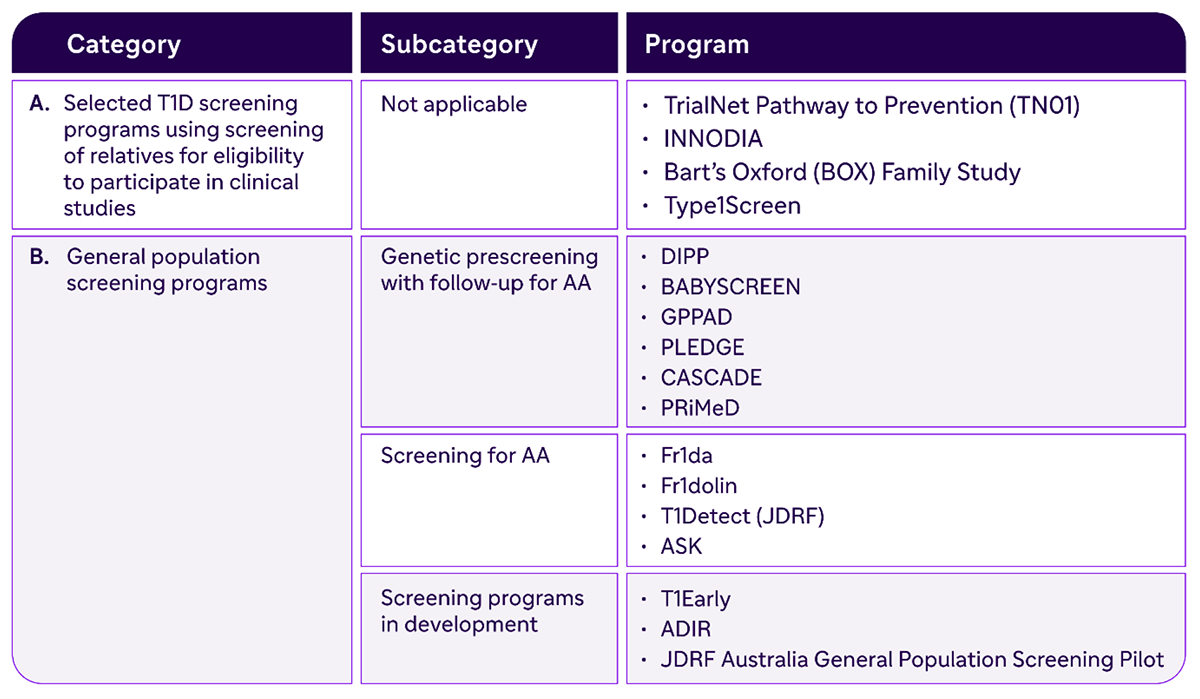Screen dimensions: 1200x699
Task: Click the ASK program entry
Action: tap(682, 546)
